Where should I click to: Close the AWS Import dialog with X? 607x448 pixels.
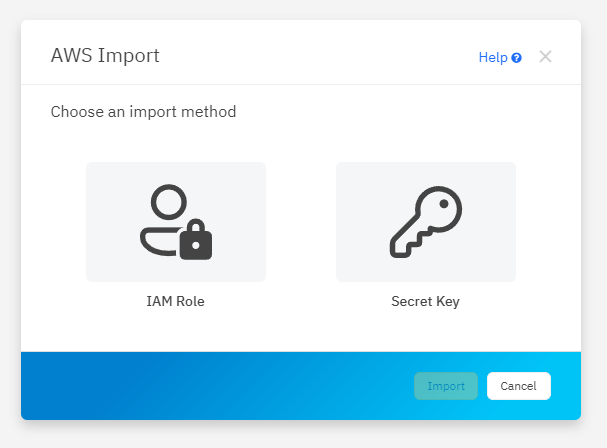(545, 57)
